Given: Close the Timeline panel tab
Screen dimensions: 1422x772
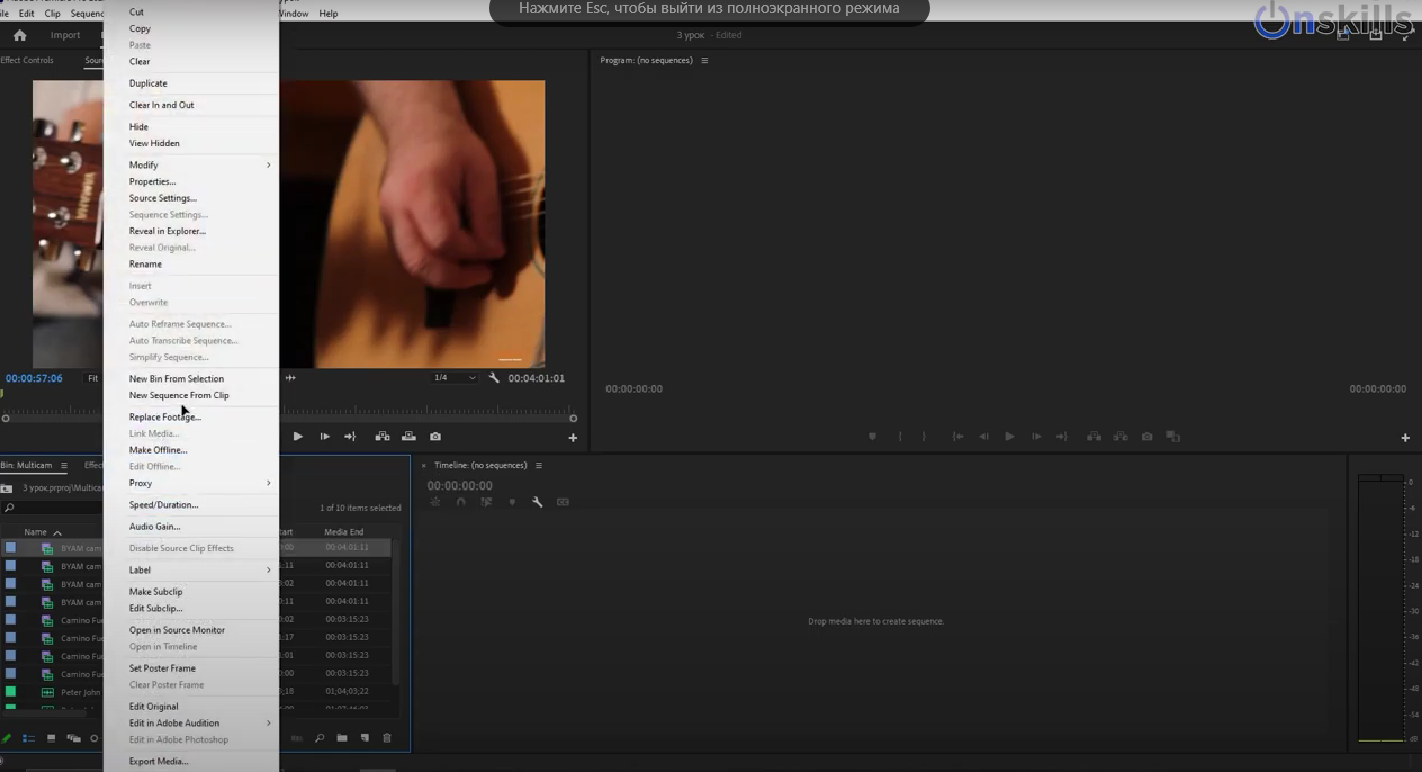Looking at the screenshot, I should (x=424, y=465).
